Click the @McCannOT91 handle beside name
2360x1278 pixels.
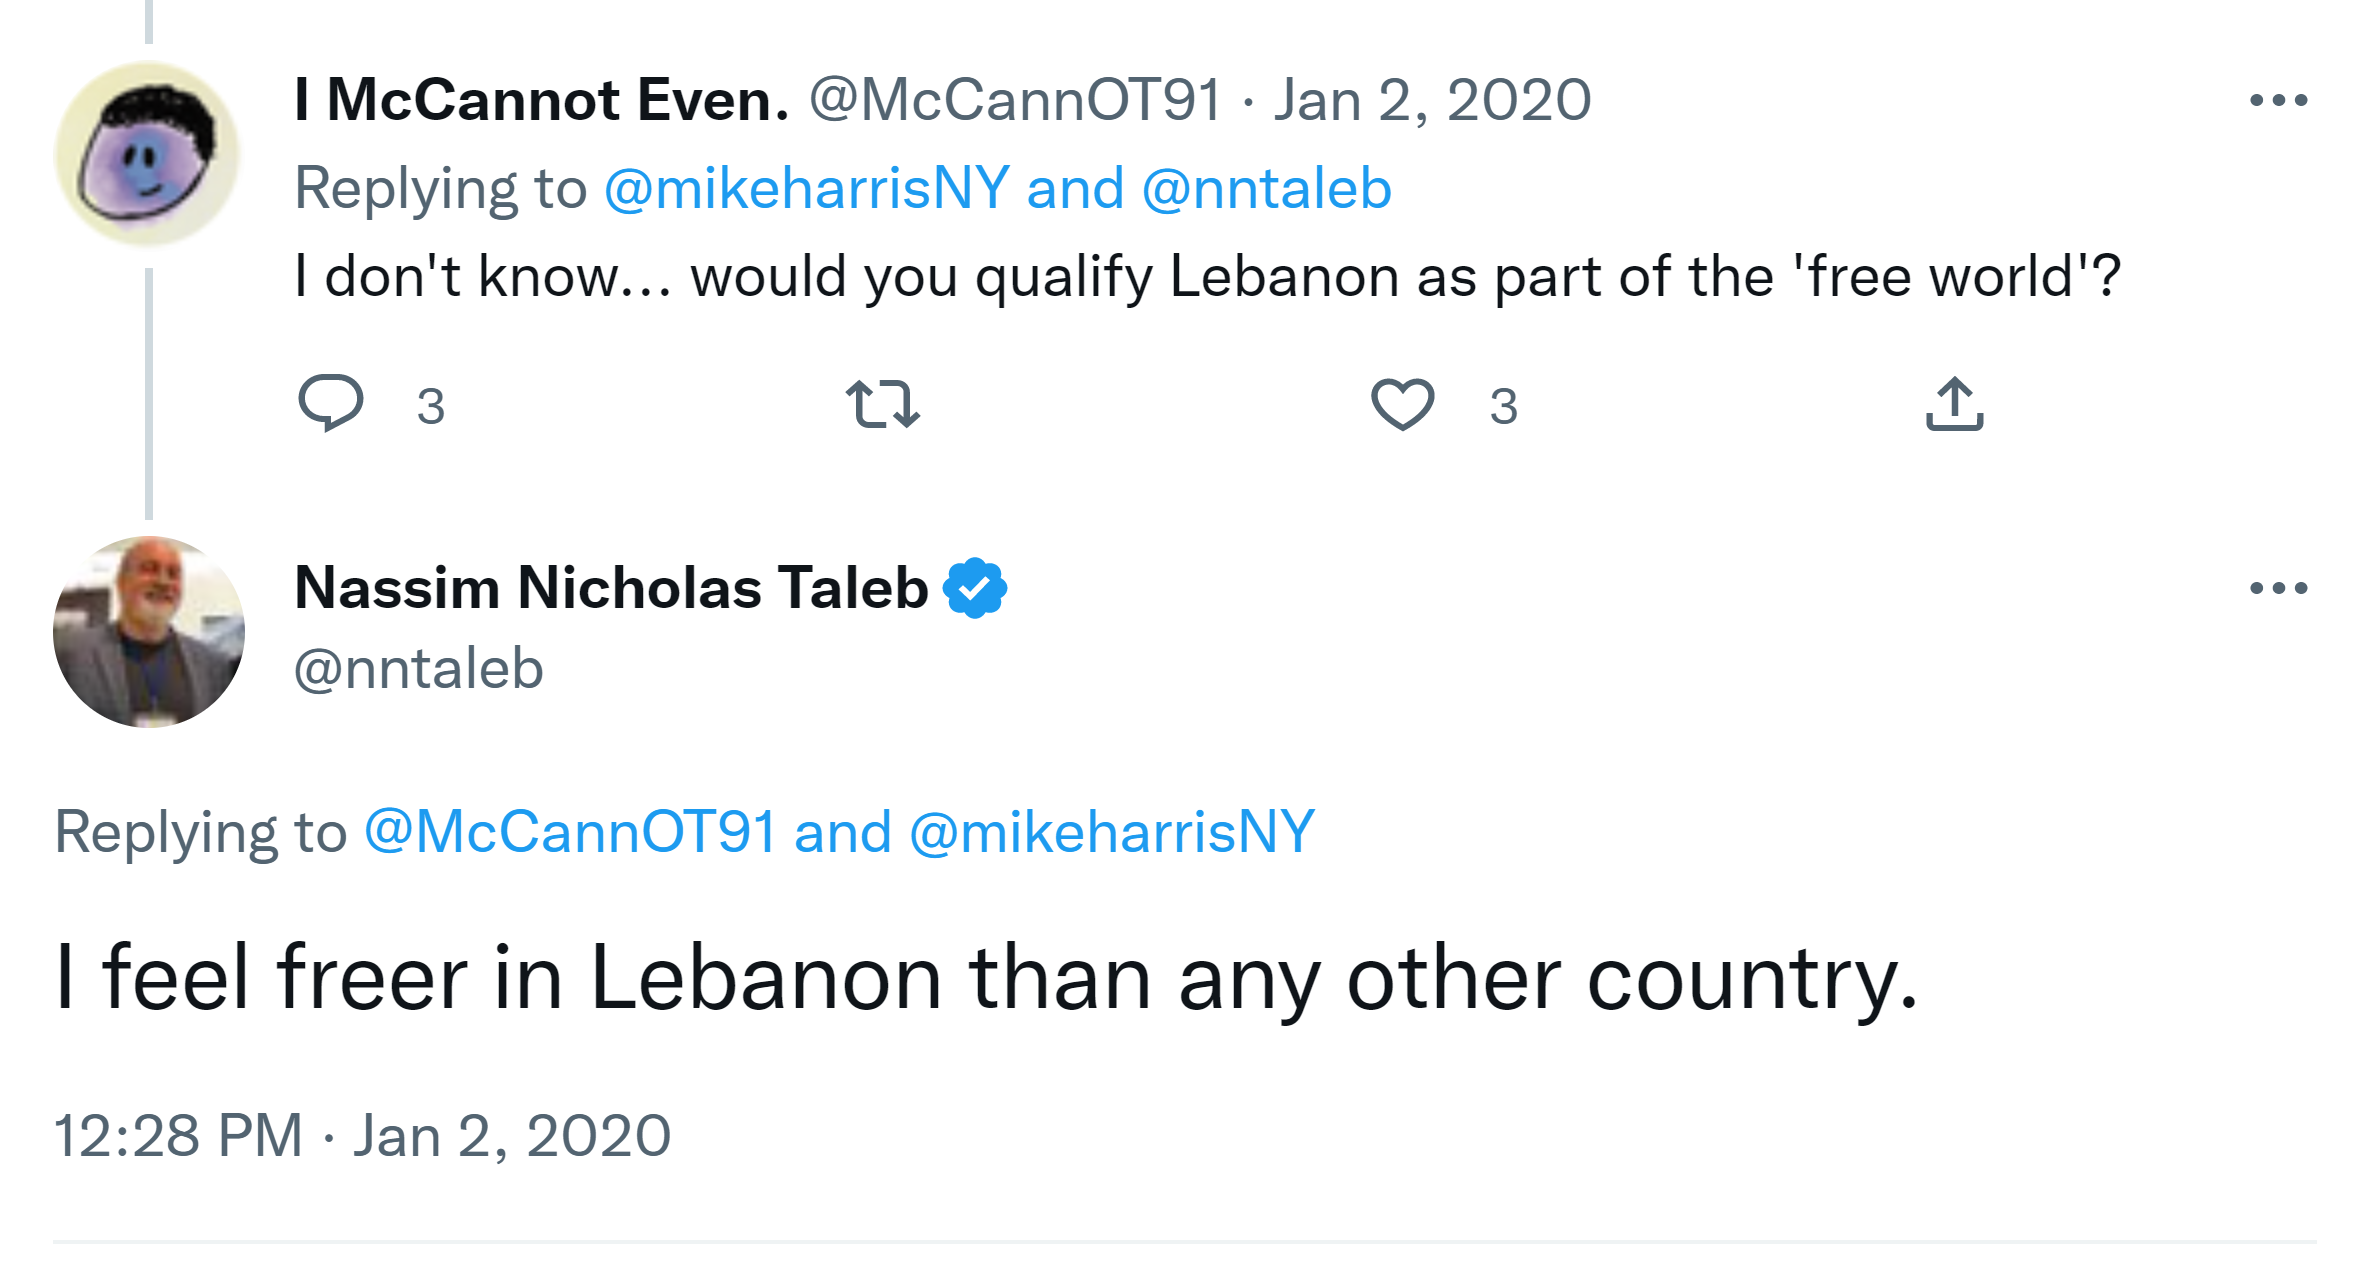(1015, 100)
